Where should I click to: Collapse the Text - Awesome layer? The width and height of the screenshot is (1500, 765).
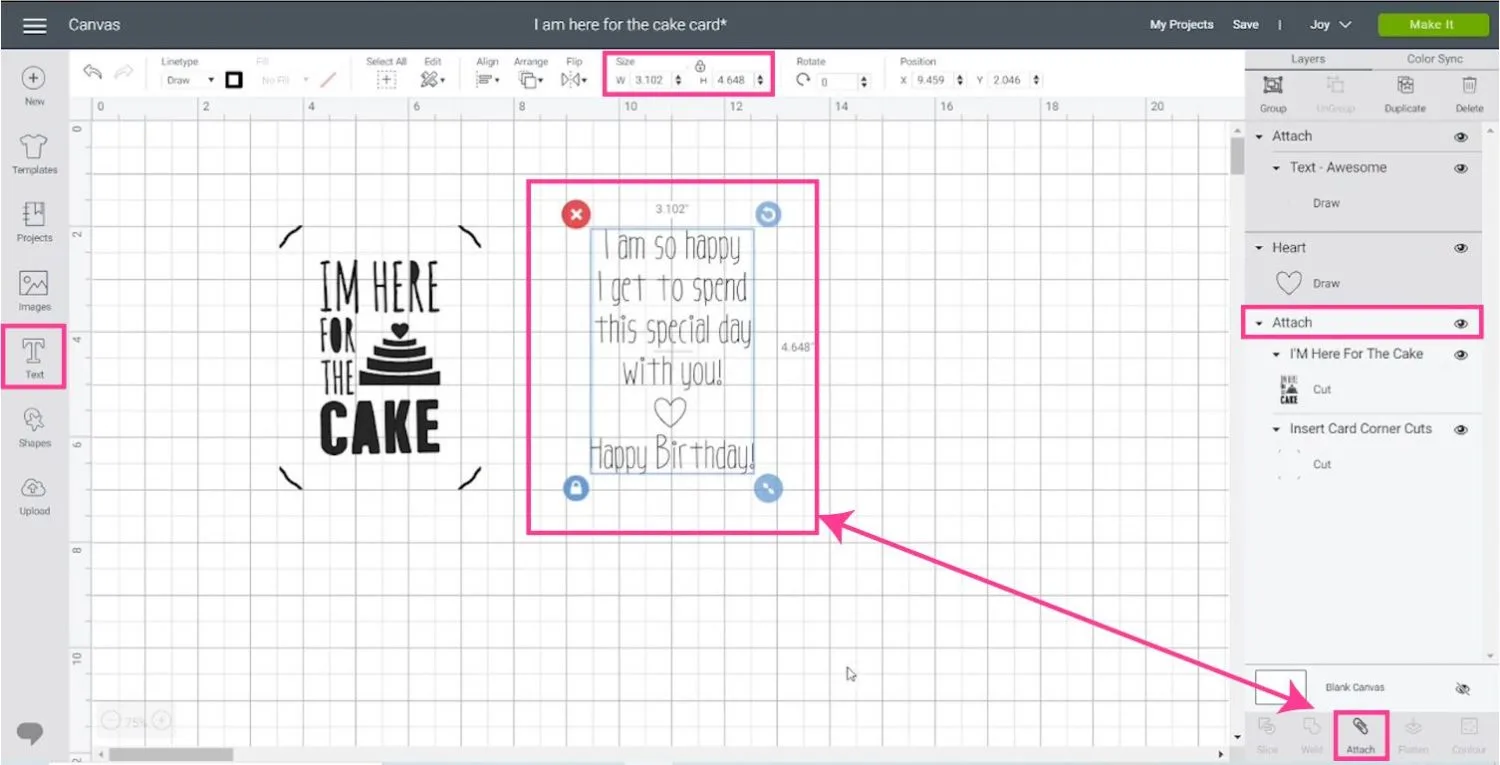click(1277, 168)
